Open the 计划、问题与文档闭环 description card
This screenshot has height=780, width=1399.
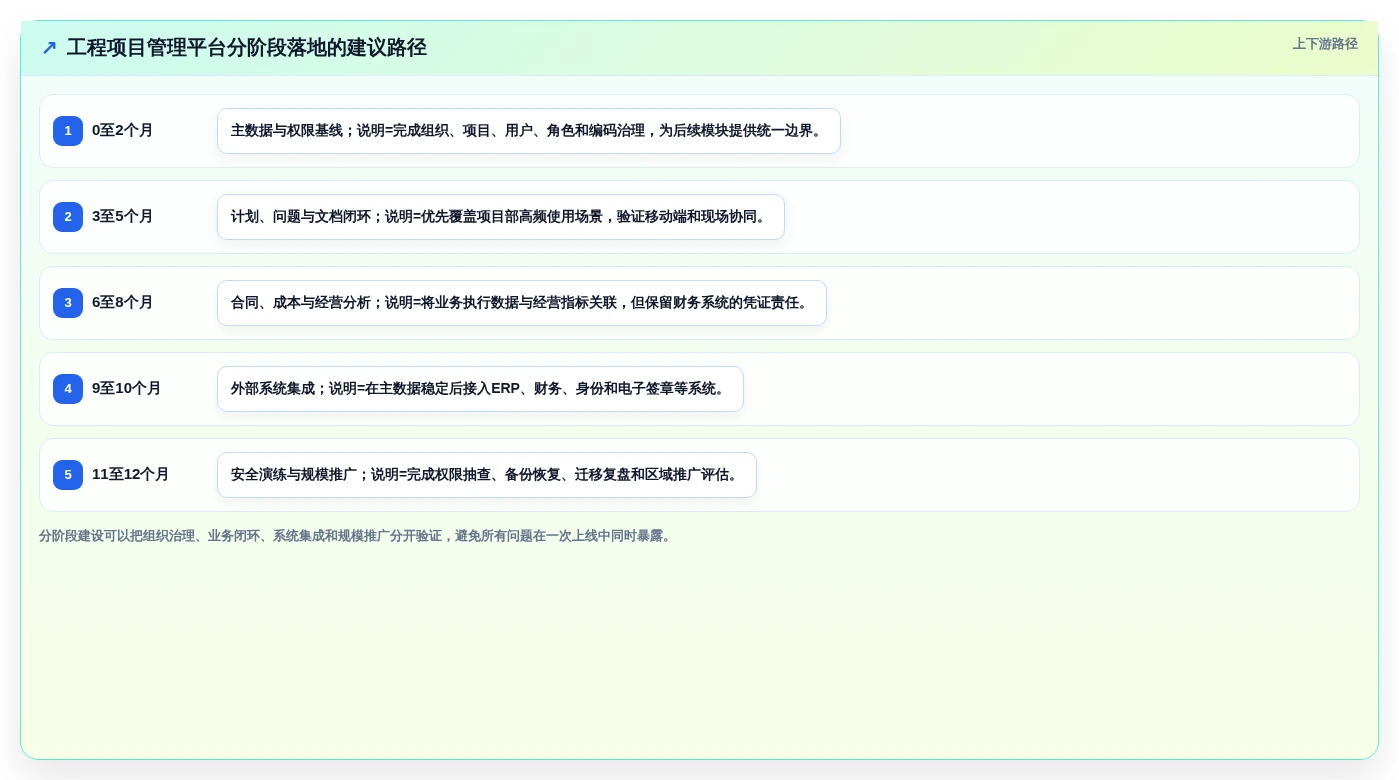pos(501,217)
